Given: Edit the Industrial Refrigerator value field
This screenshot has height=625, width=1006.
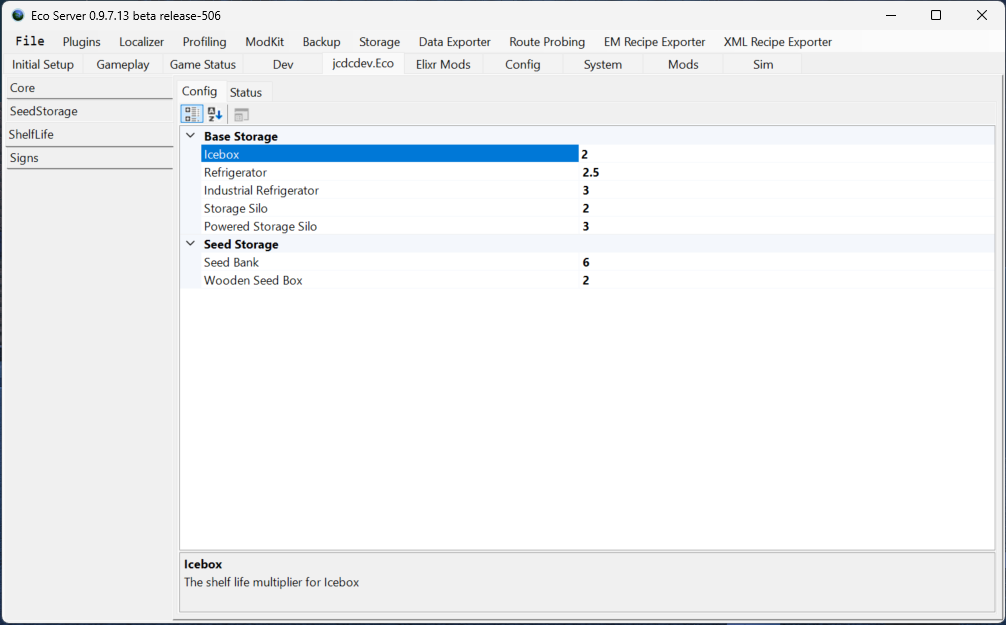Looking at the screenshot, I should coord(787,190).
